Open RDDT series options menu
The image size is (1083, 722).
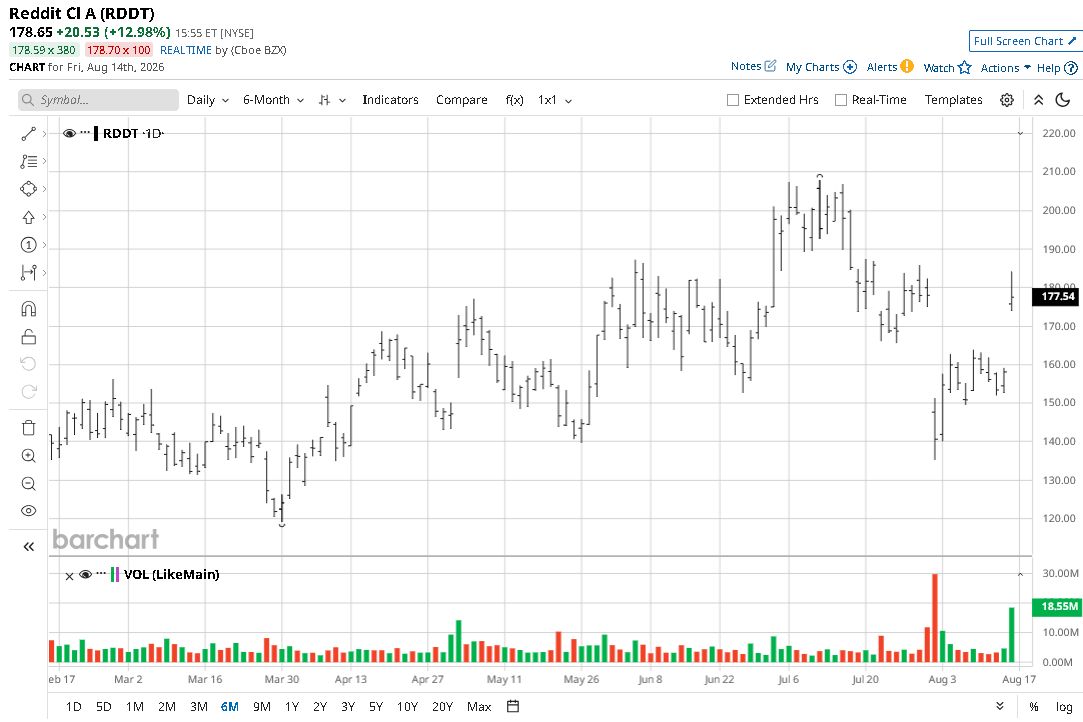pos(85,132)
